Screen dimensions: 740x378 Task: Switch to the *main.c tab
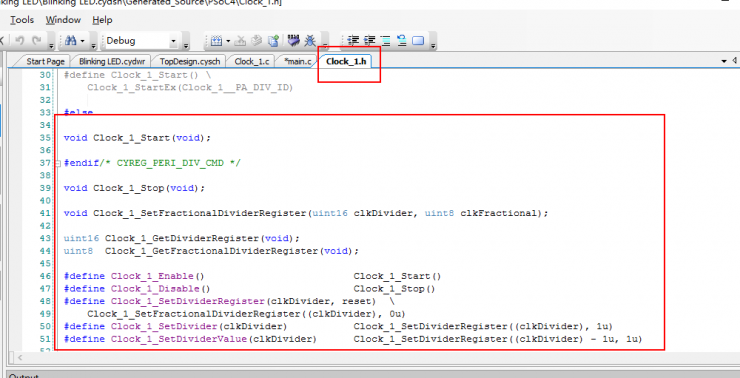(x=298, y=61)
